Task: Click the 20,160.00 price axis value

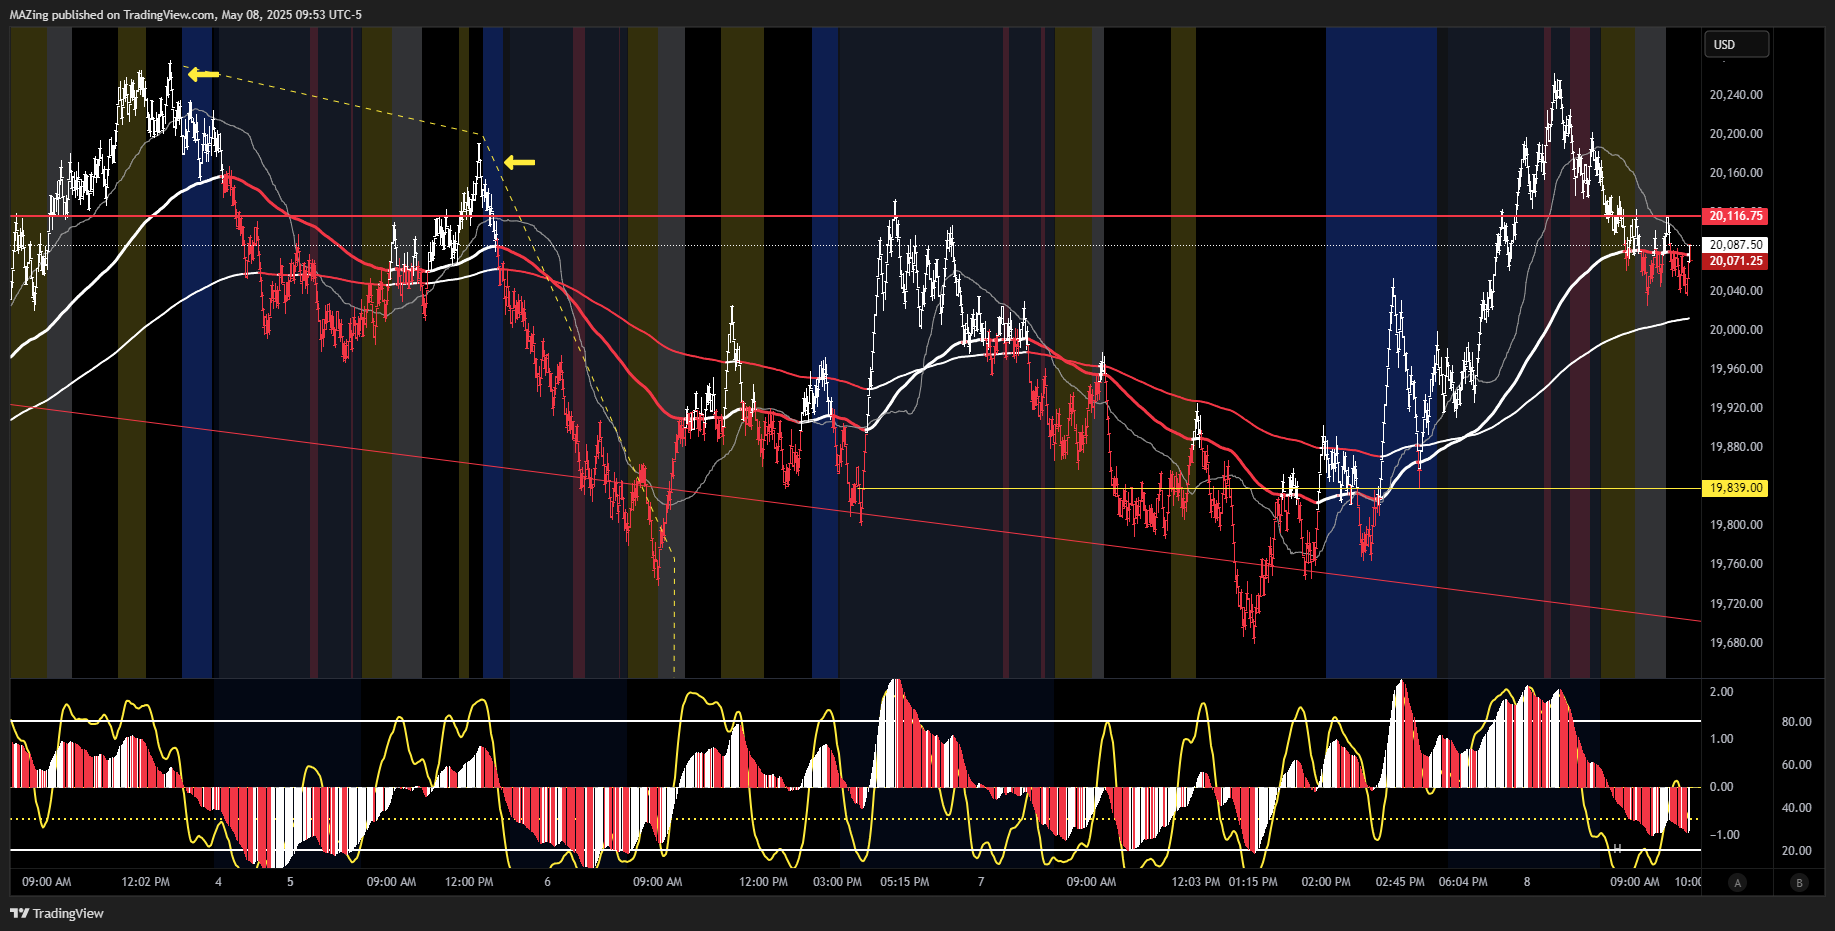Action: (1736, 173)
